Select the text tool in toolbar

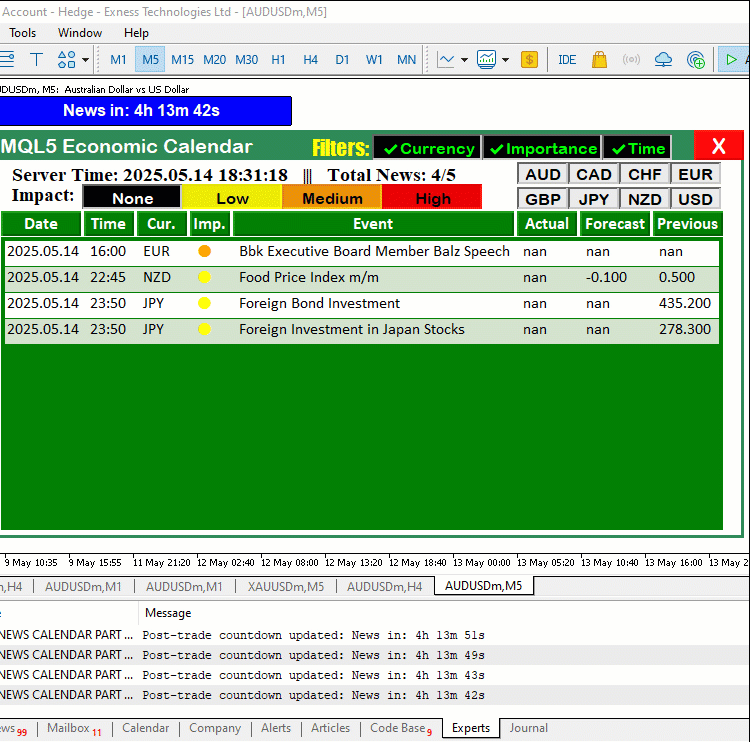[36, 60]
